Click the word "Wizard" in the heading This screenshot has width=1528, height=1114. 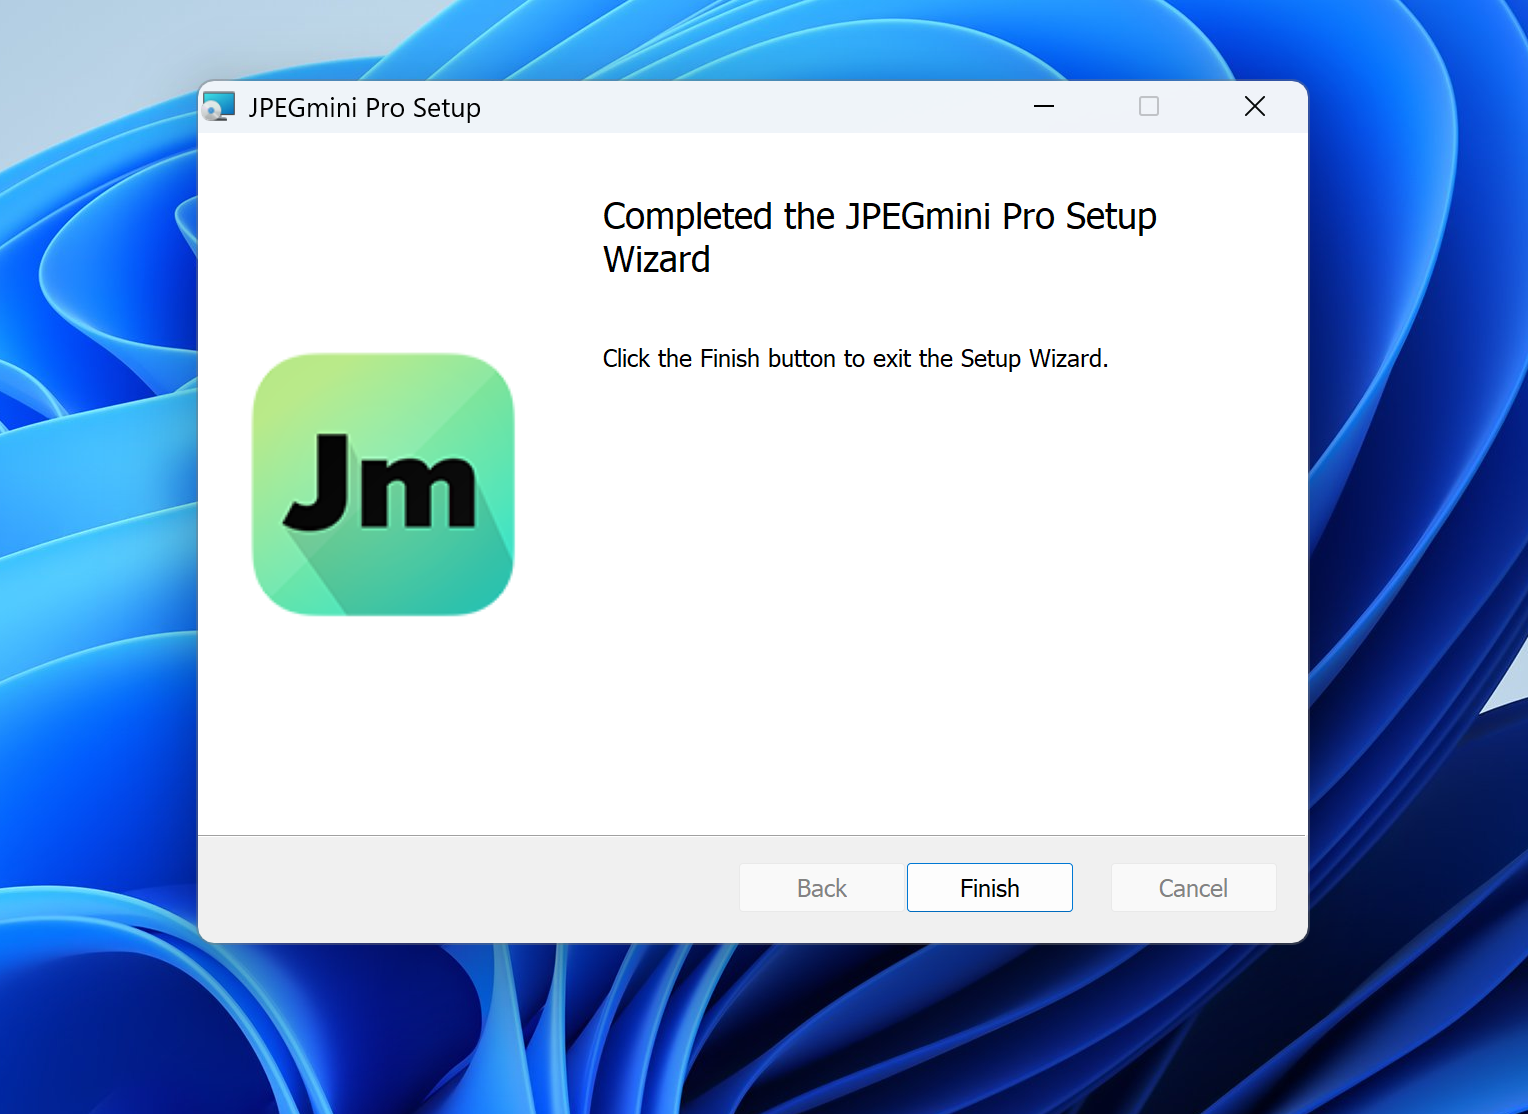pos(656,260)
